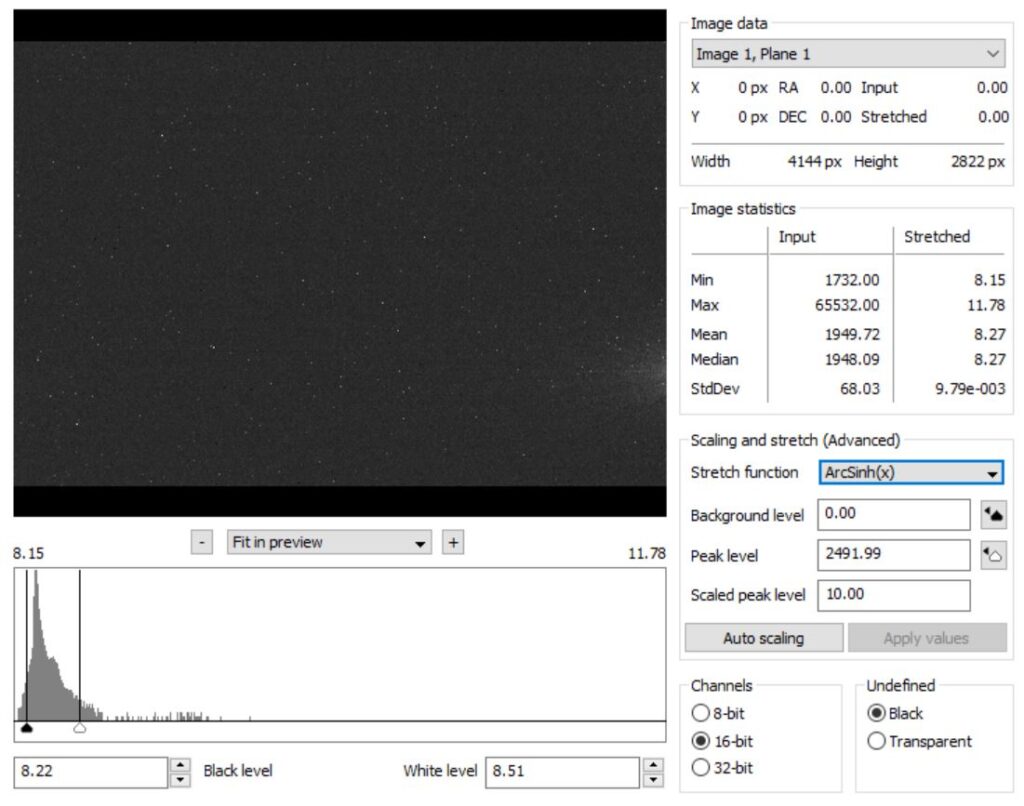Image resolution: width=1024 pixels, height=806 pixels.
Task: Click the Apply values button
Action: (927, 638)
